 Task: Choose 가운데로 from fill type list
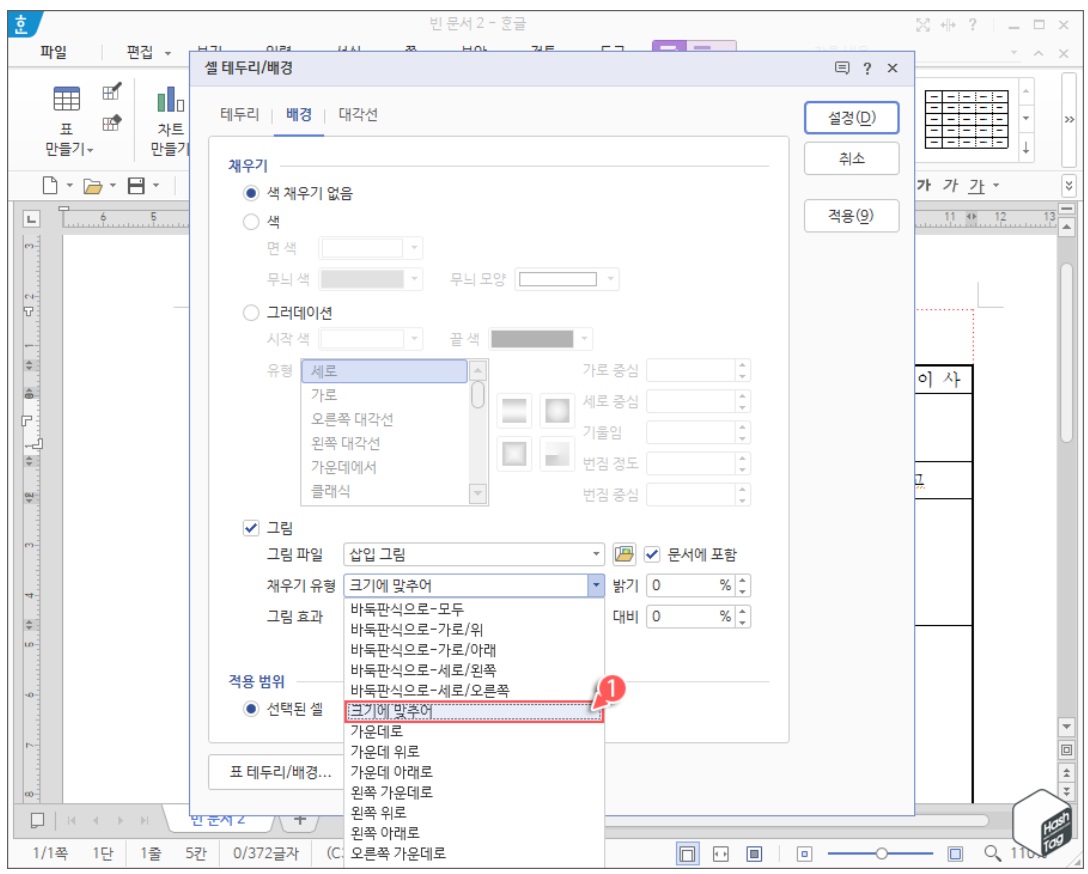point(376,731)
